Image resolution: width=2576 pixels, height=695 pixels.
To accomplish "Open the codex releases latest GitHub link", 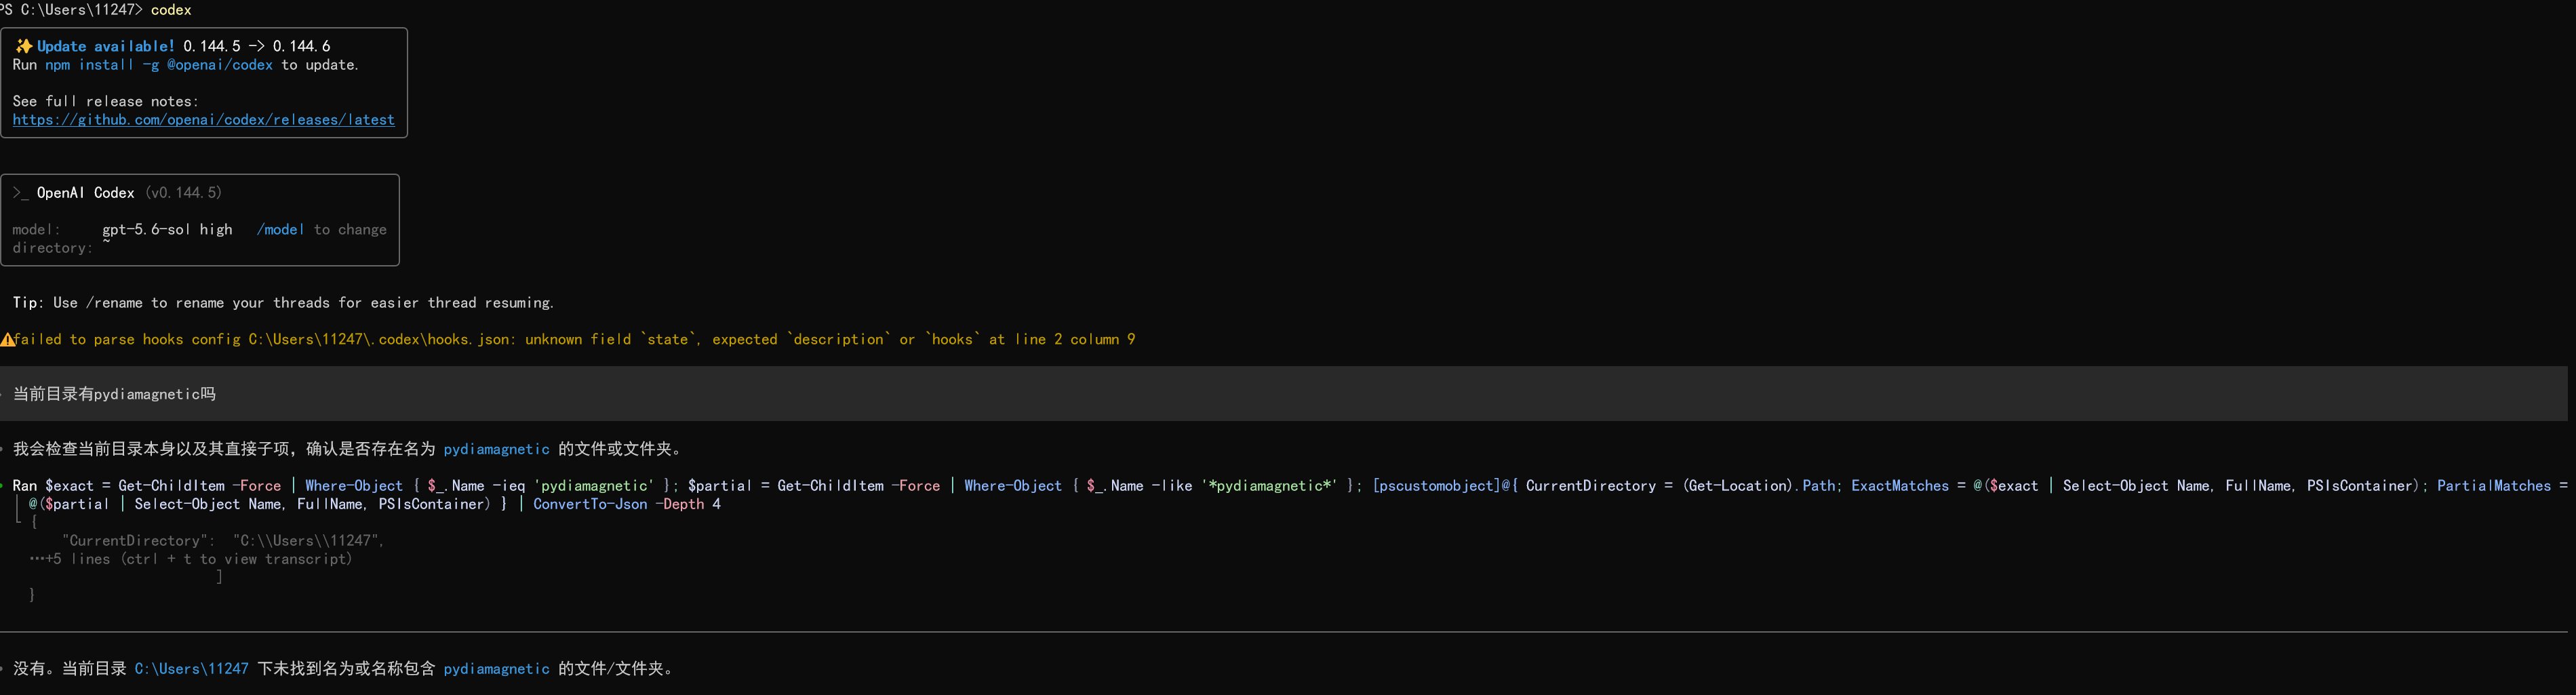I will pyautogui.click(x=203, y=120).
